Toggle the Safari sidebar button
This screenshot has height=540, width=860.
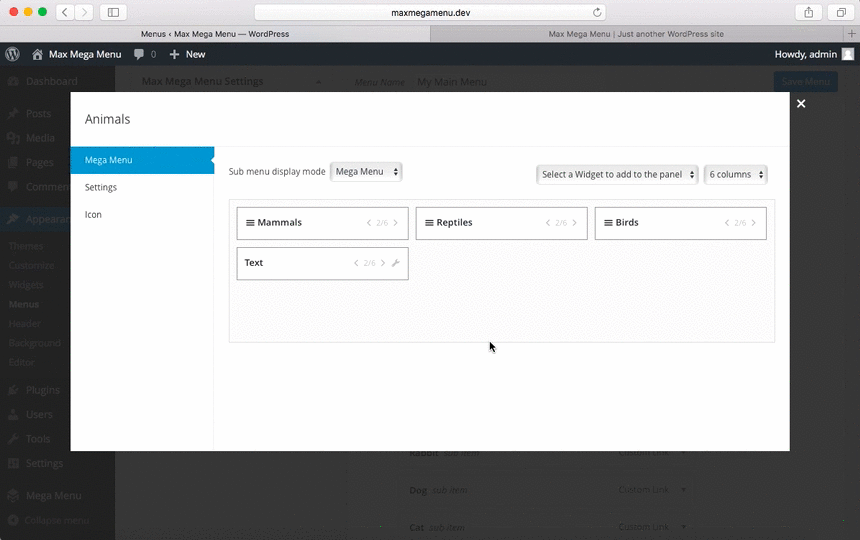(x=113, y=12)
